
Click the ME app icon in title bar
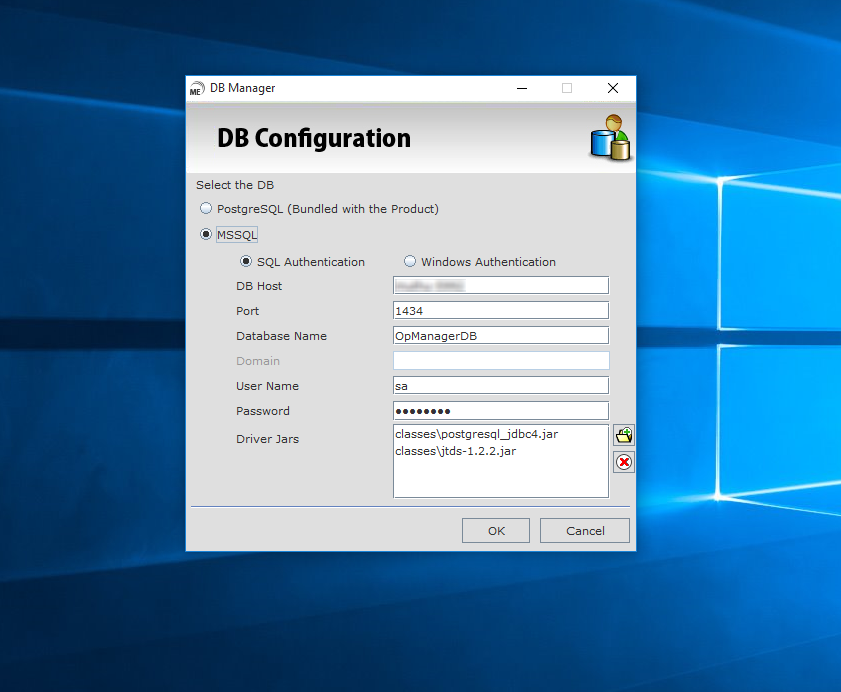197,89
